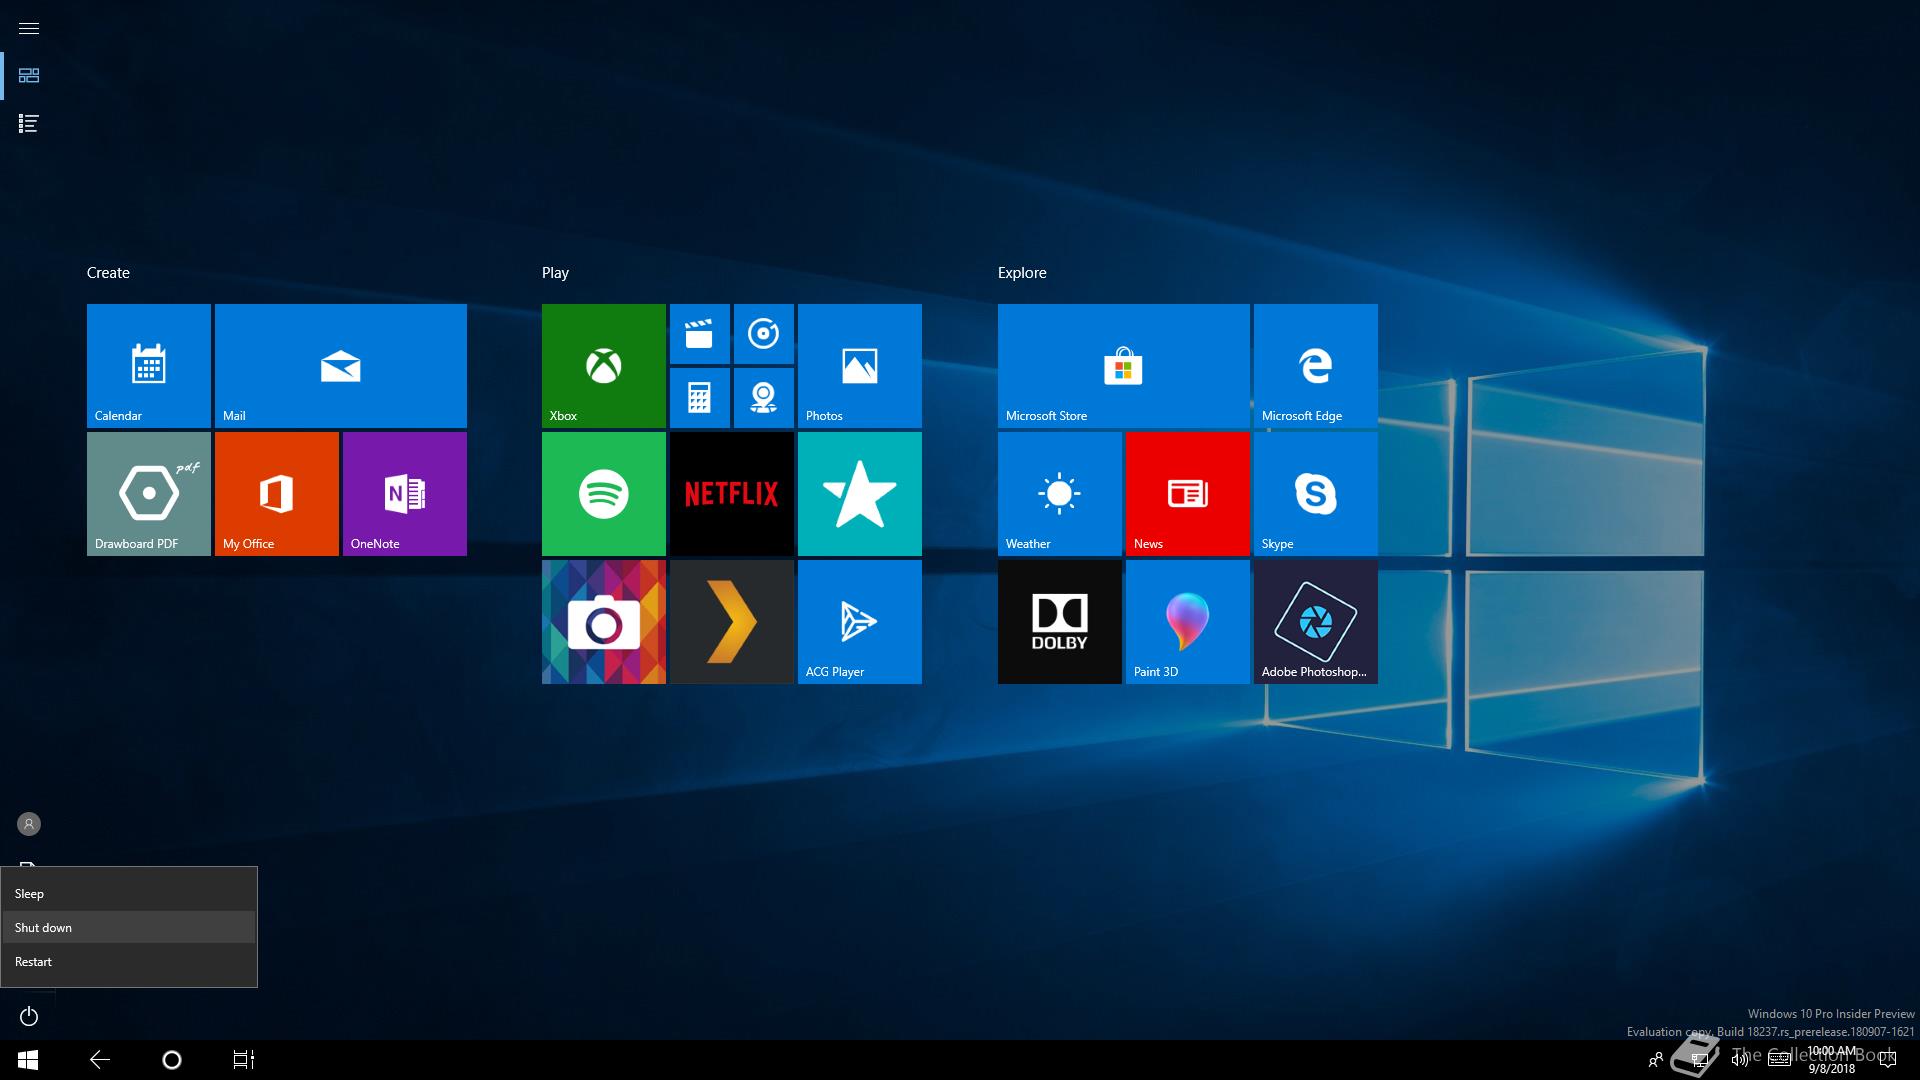
Task: Open Adobe Photoshop Express tile
Action: pyautogui.click(x=1316, y=622)
